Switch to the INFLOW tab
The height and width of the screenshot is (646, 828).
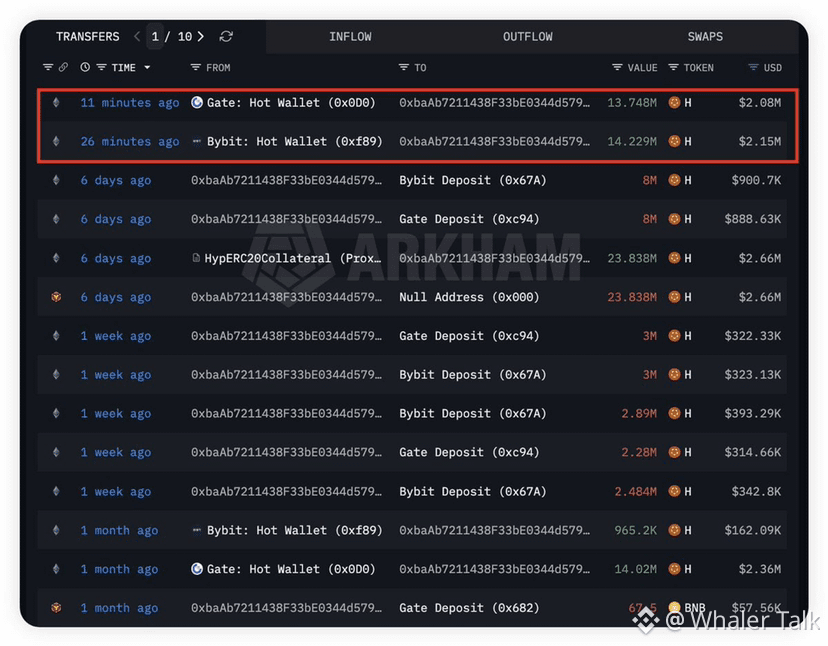350,36
